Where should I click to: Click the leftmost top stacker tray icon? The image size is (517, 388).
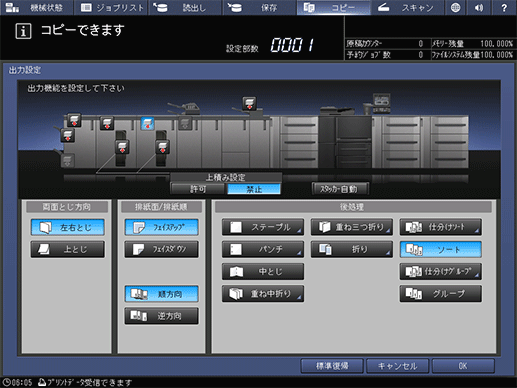[x=74, y=120]
